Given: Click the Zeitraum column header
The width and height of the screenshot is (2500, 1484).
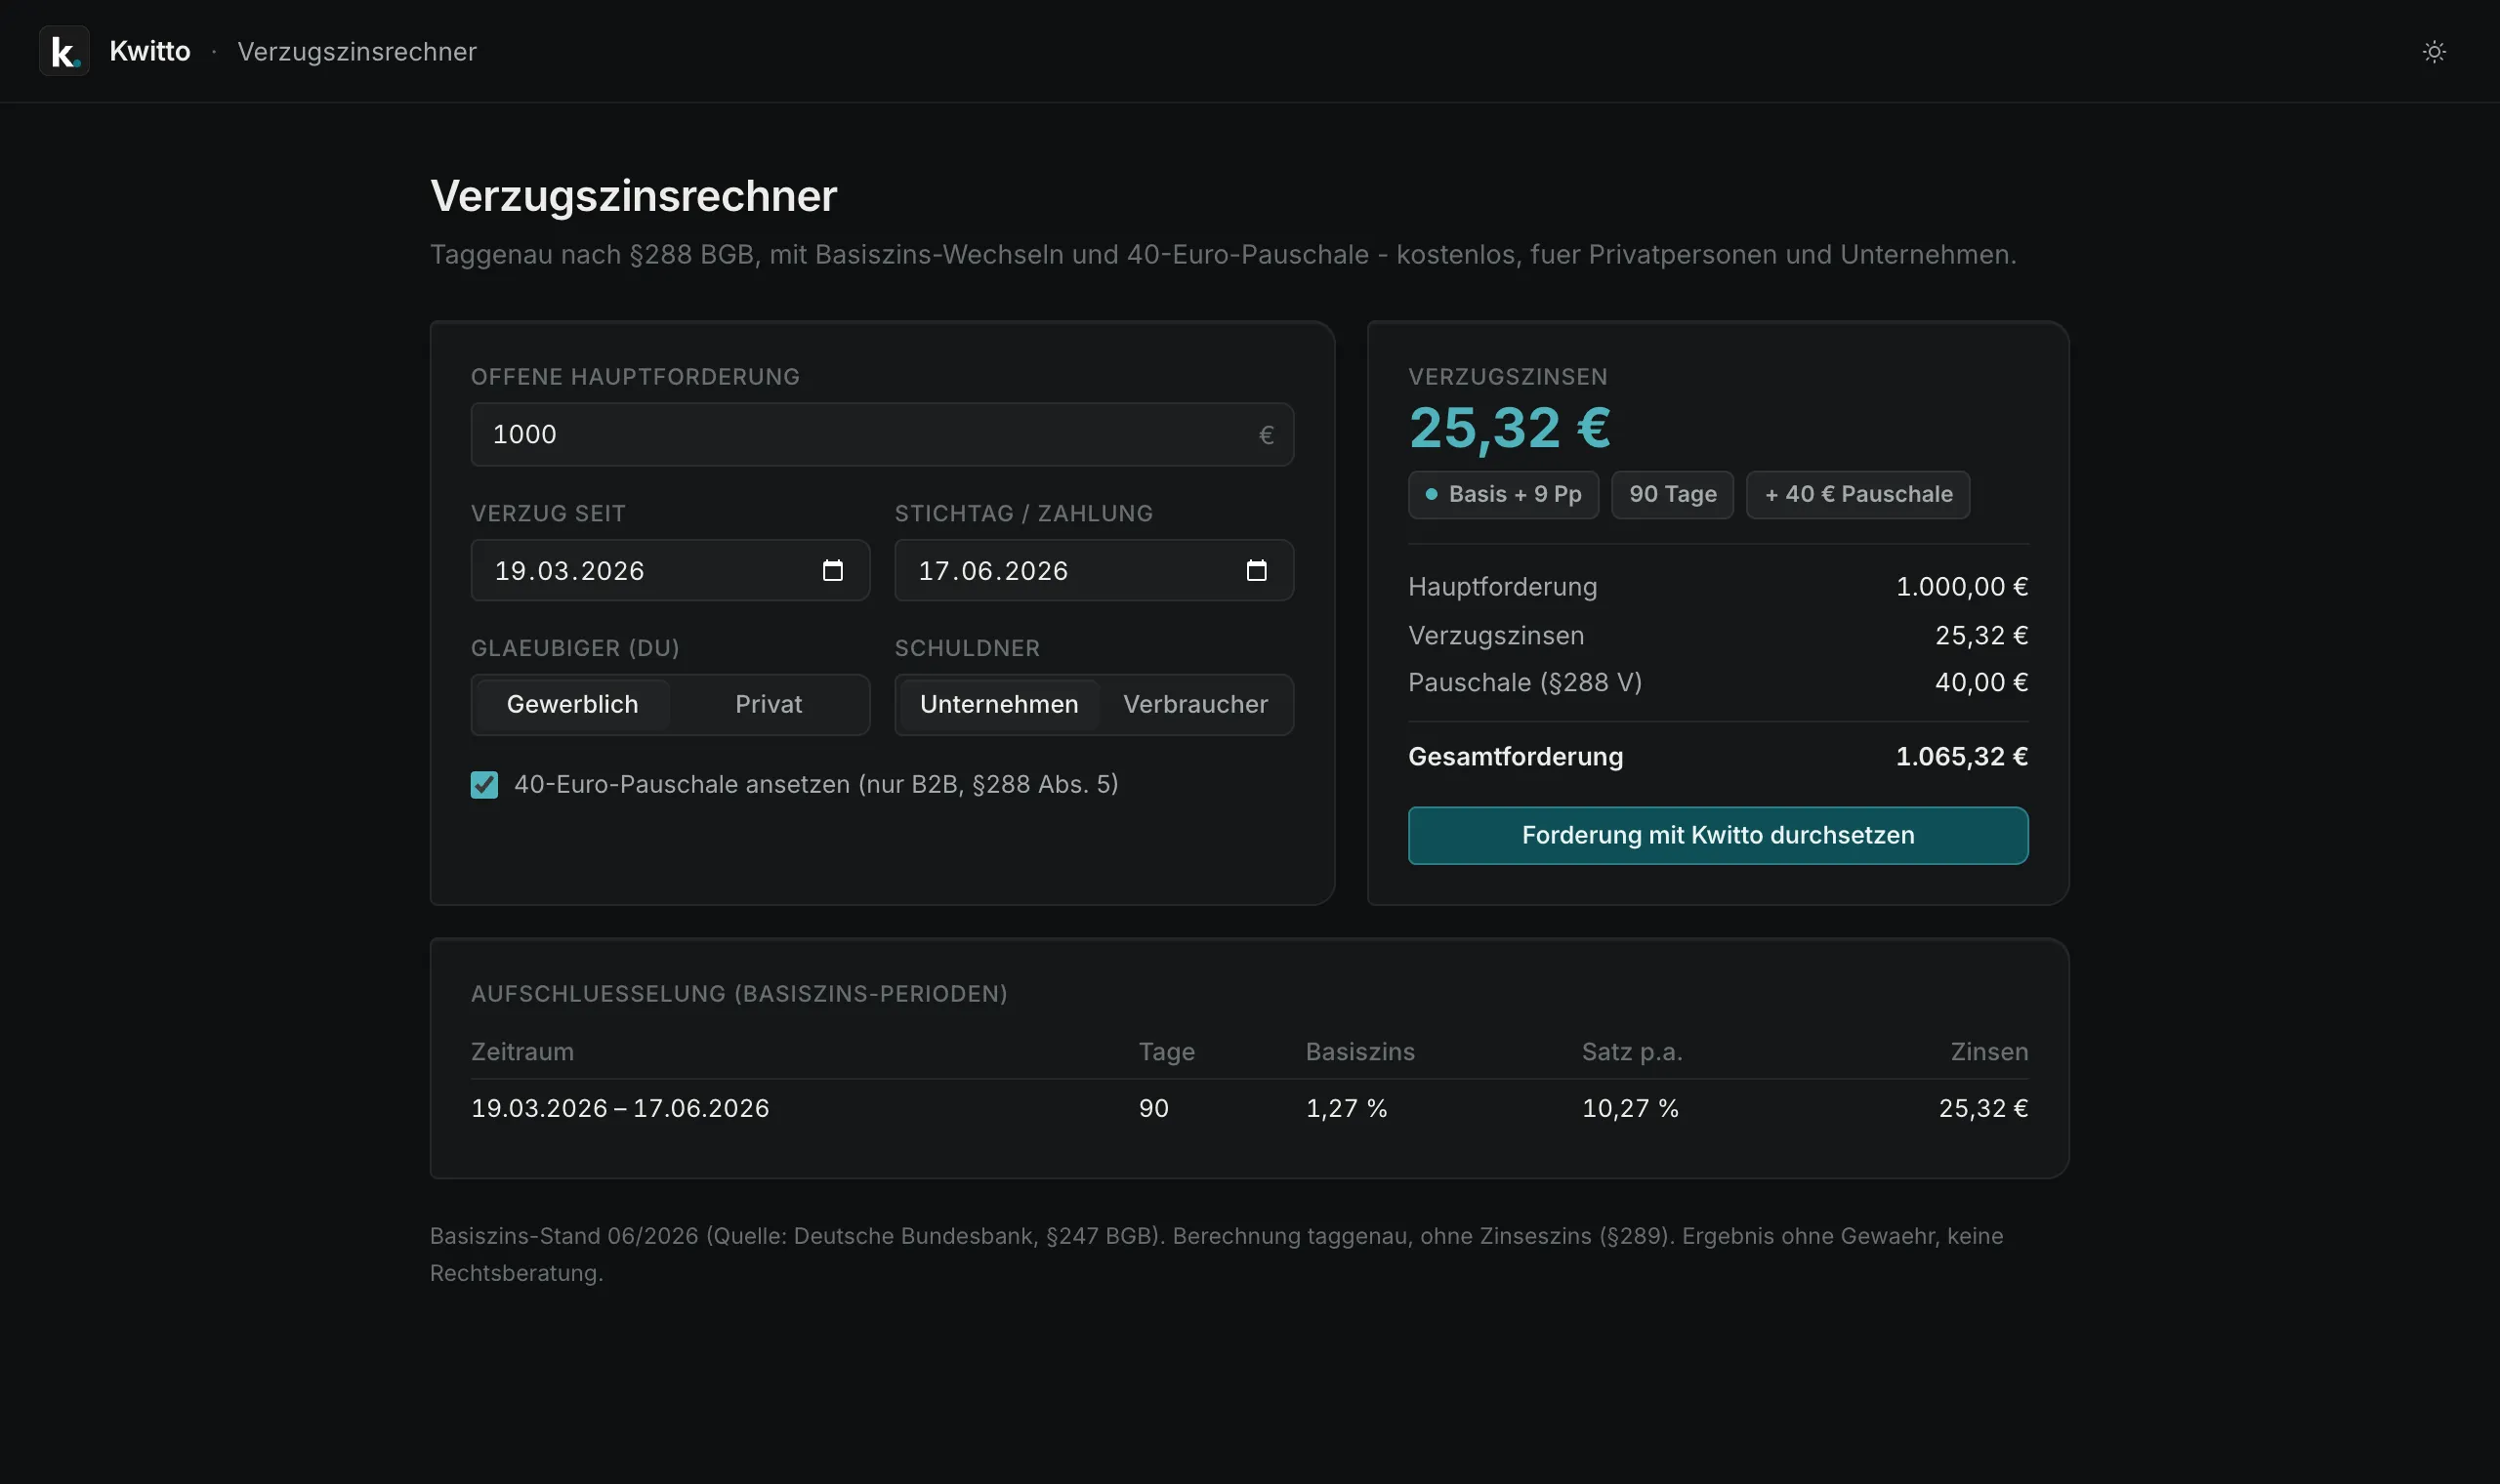Looking at the screenshot, I should [522, 1052].
